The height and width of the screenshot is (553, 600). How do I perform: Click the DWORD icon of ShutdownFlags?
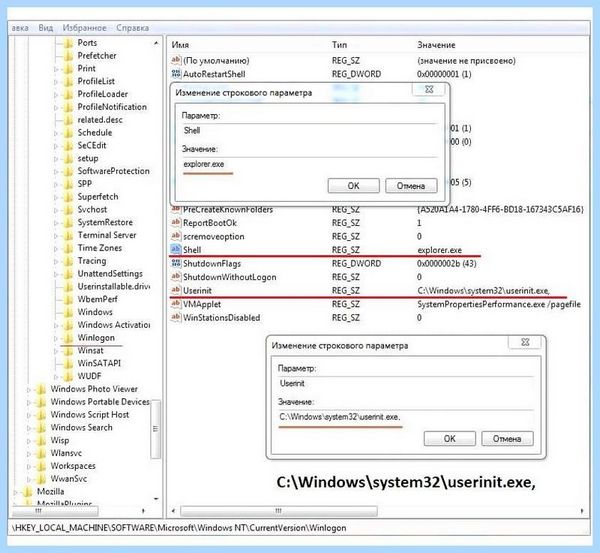(x=176, y=263)
